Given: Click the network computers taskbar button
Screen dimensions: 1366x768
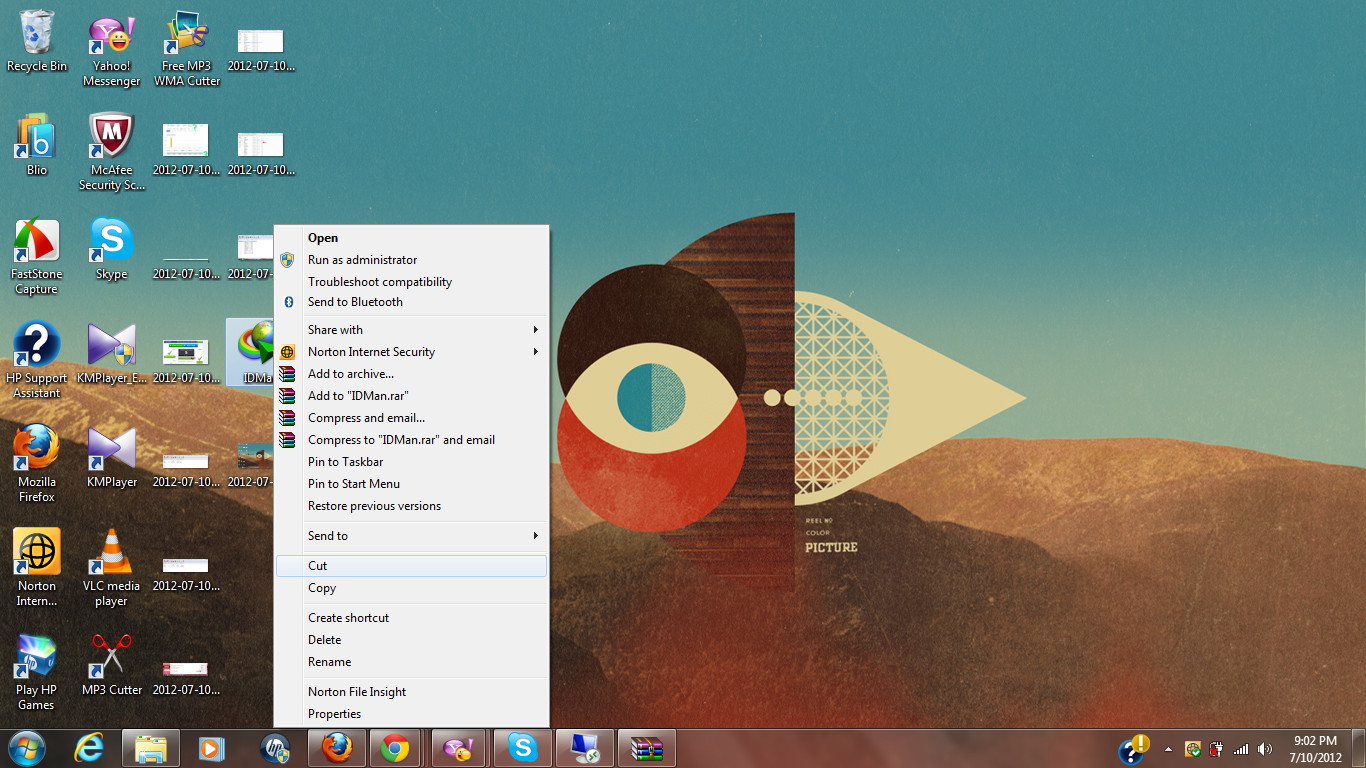Looking at the screenshot, I should [x=585, y=748].
